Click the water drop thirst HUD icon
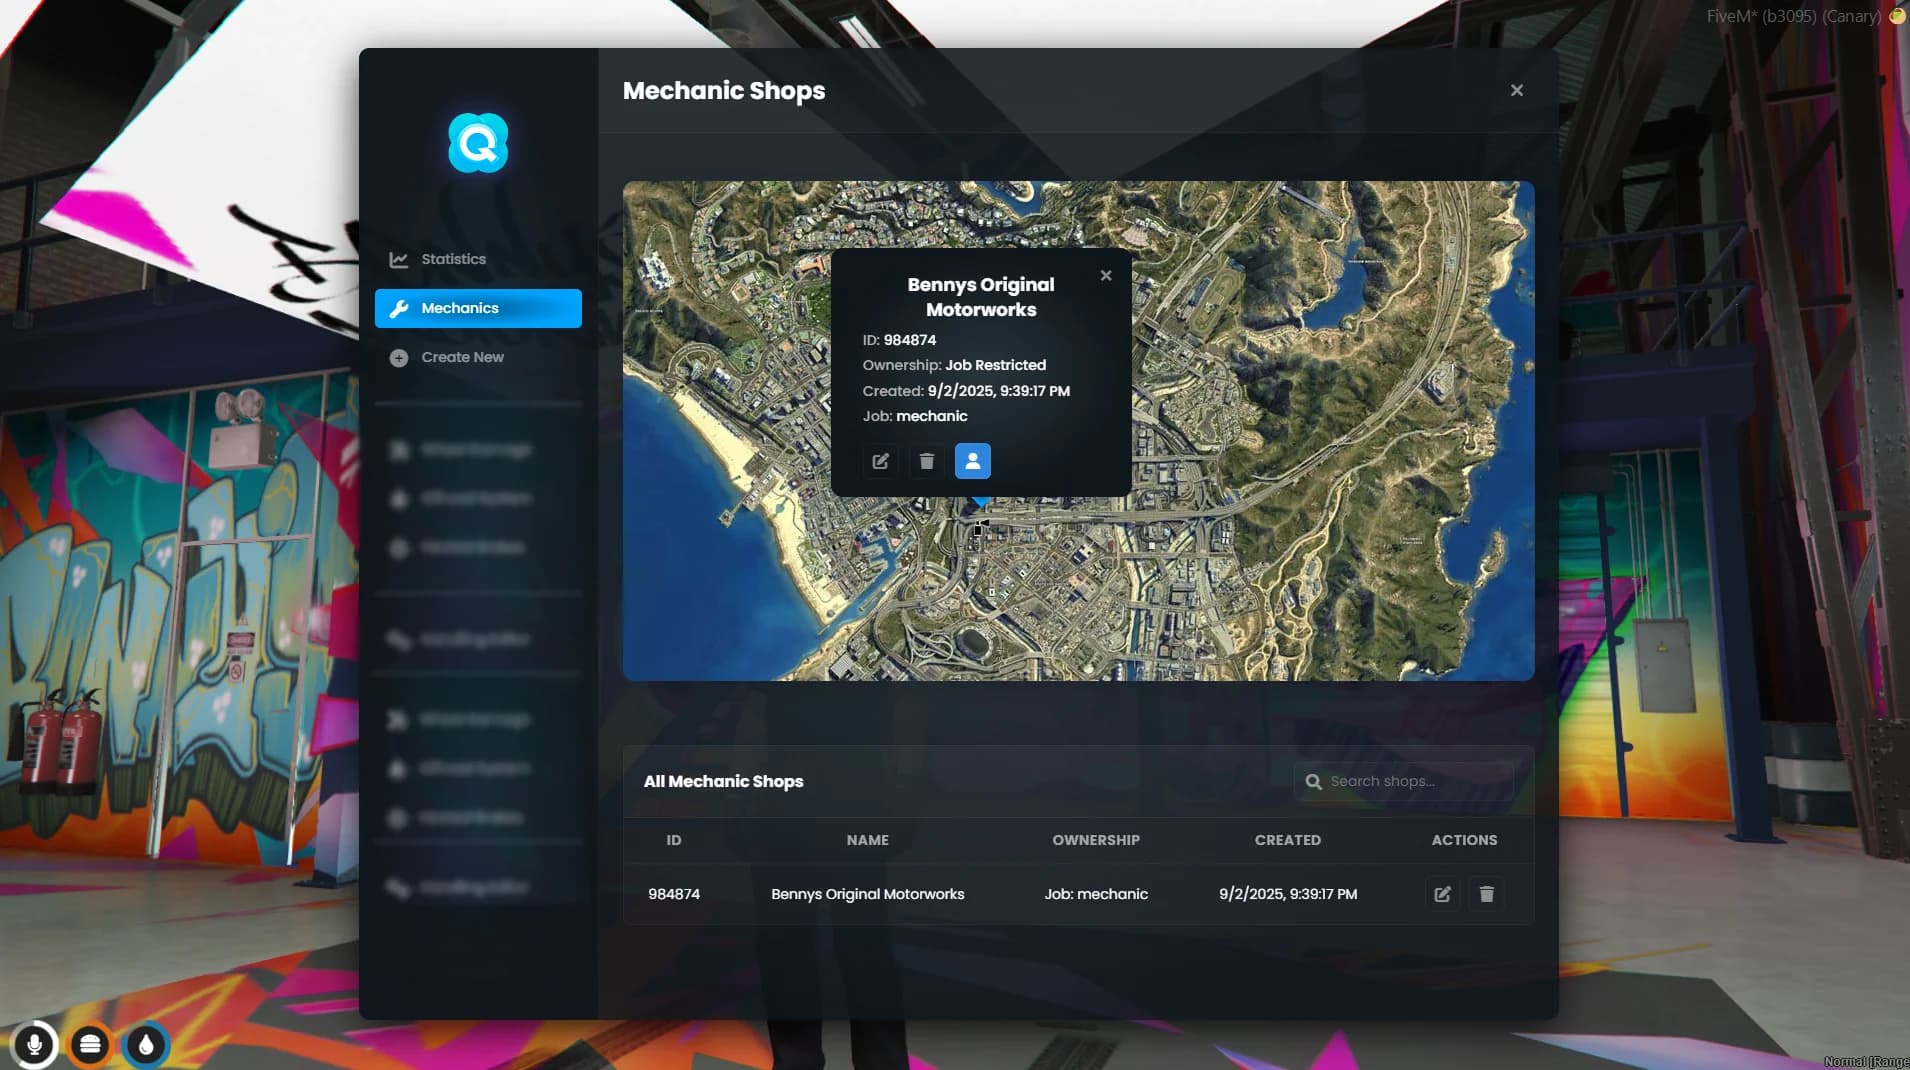 point(146,1045)
